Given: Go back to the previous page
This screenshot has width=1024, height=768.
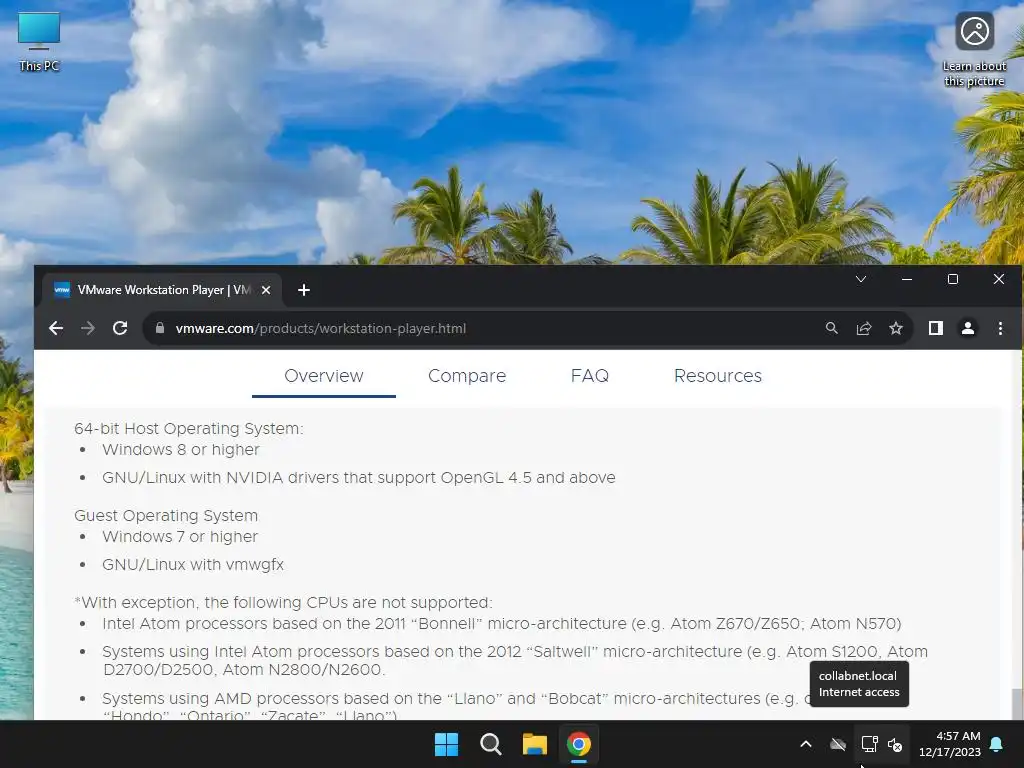Looking at the screenshot, I should (x=56, y=328).
